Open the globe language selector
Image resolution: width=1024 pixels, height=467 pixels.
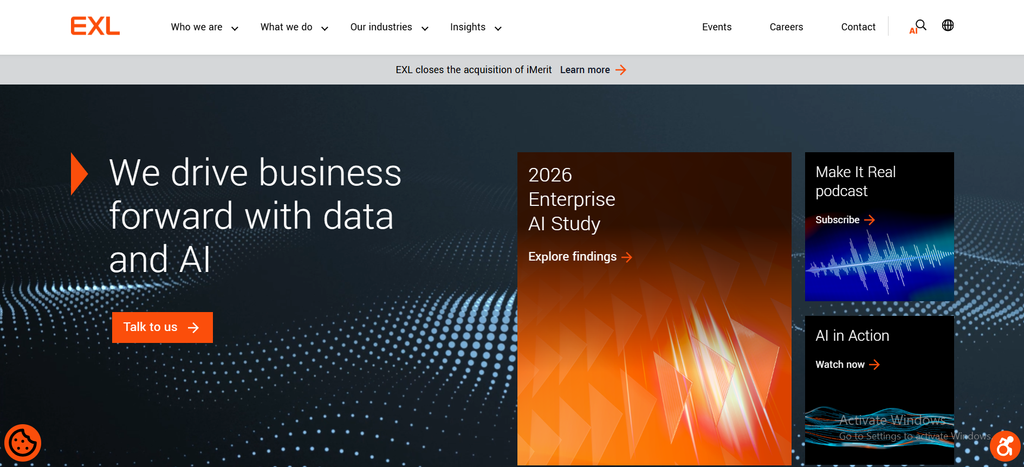948,25
